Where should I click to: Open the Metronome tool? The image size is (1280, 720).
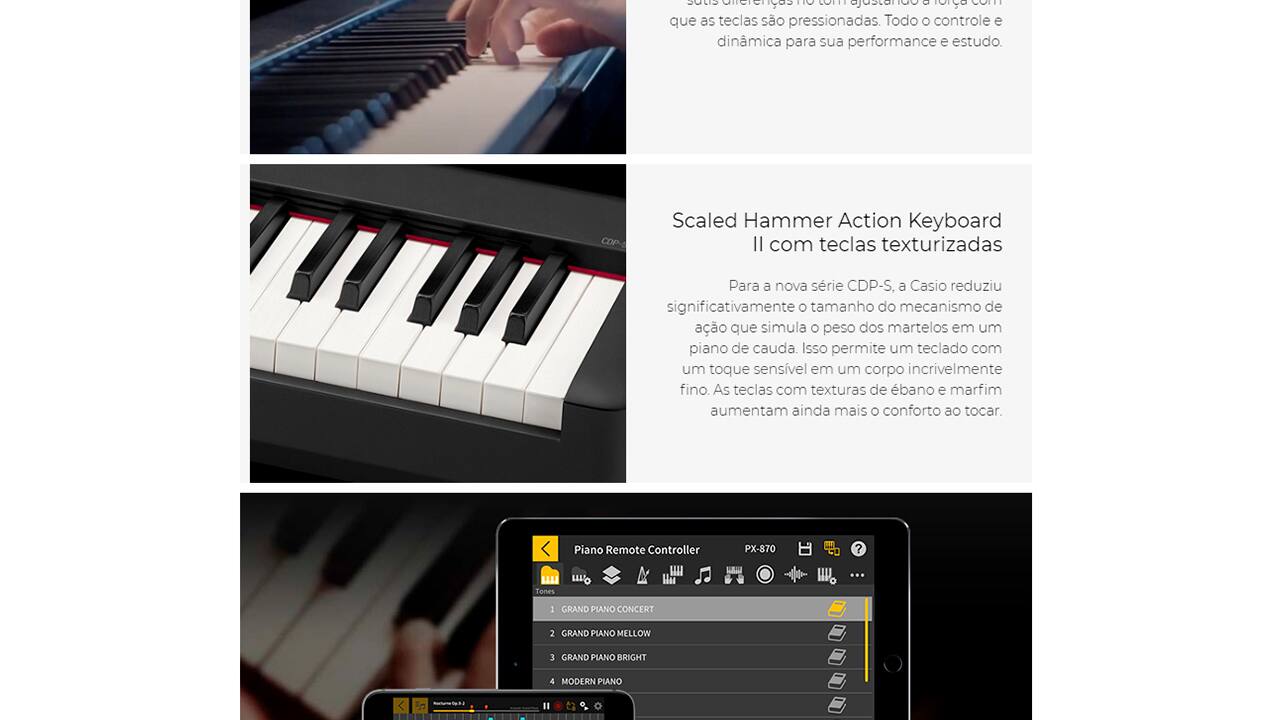[x=644, y=574]
